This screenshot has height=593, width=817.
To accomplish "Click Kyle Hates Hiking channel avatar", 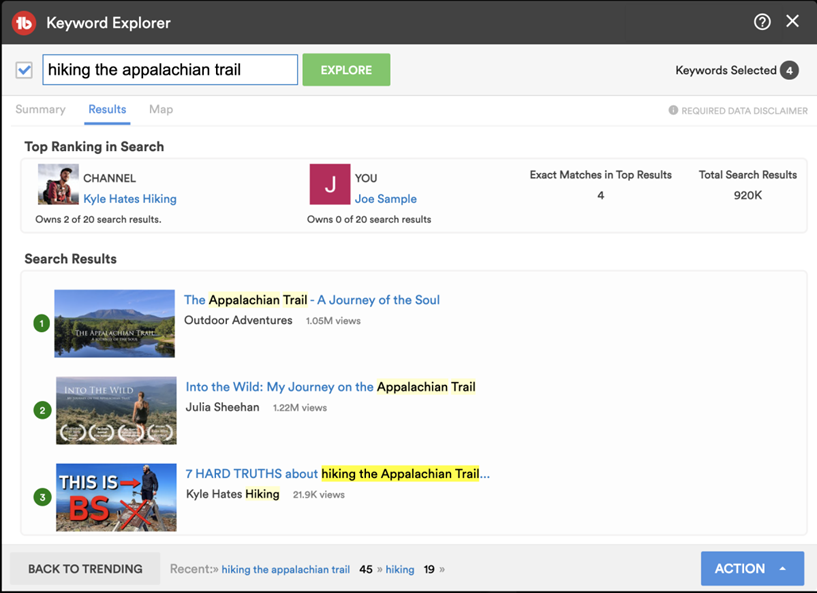I will pos(57,186).
